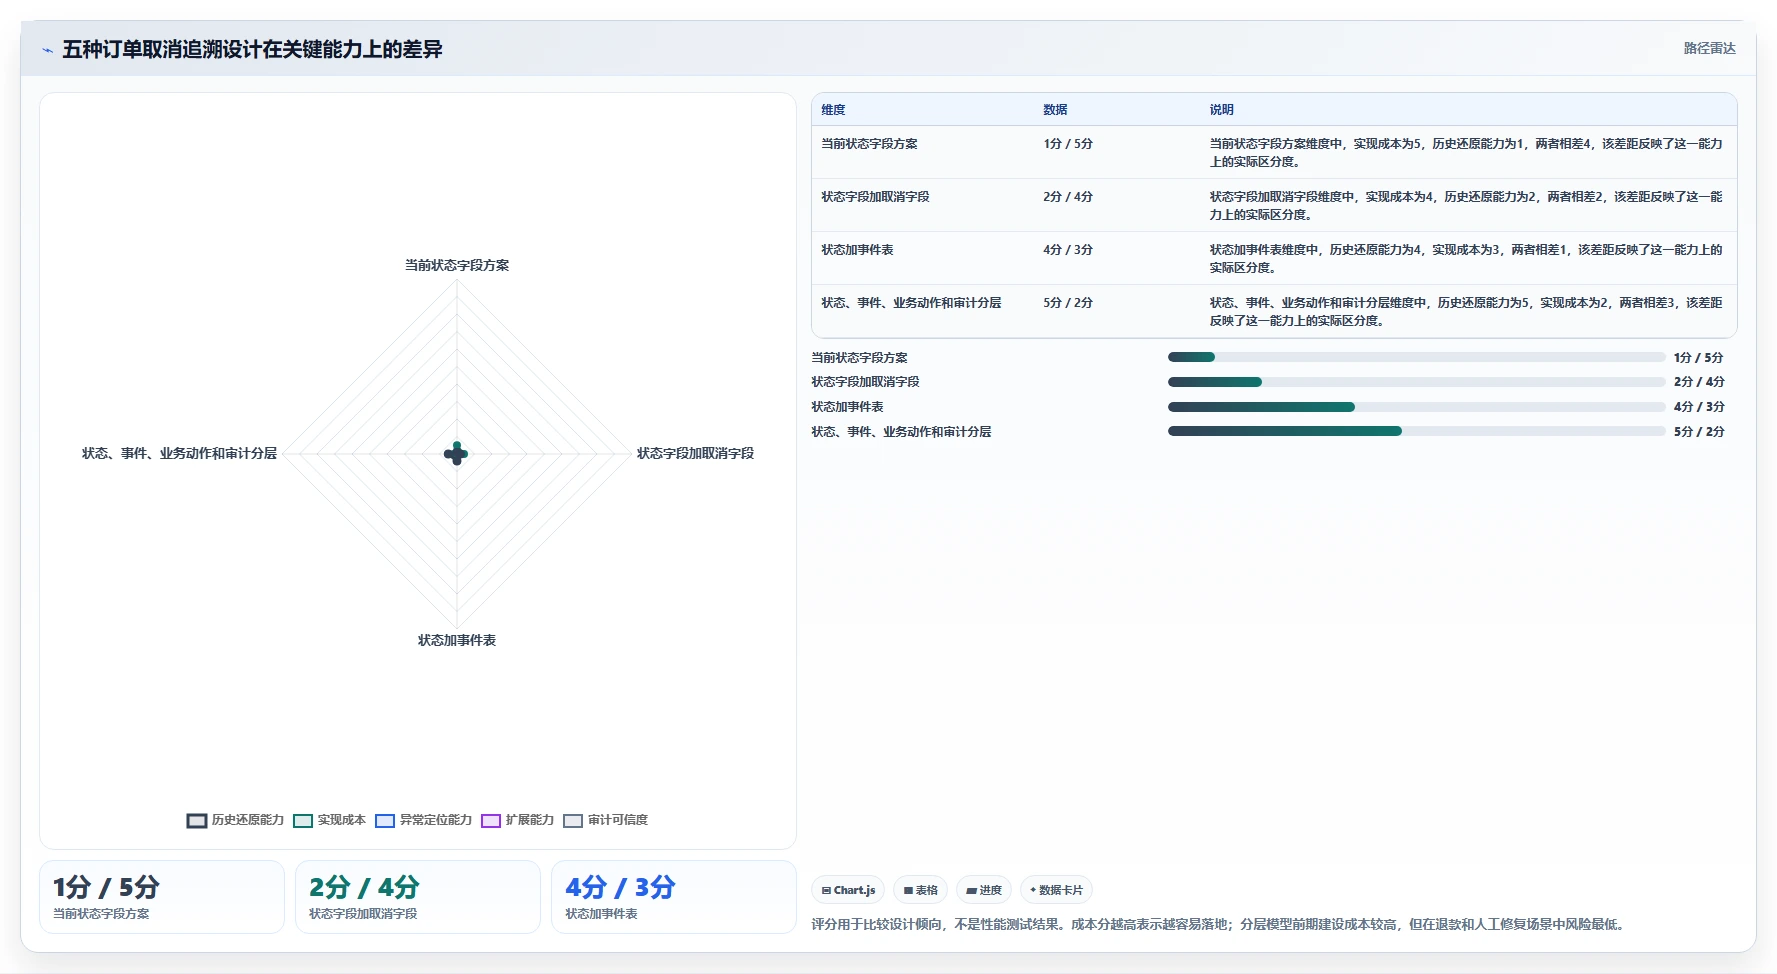Click radar axis label 状态加事件表 at bottom
1777x974 pixels.
click(457, 641)
